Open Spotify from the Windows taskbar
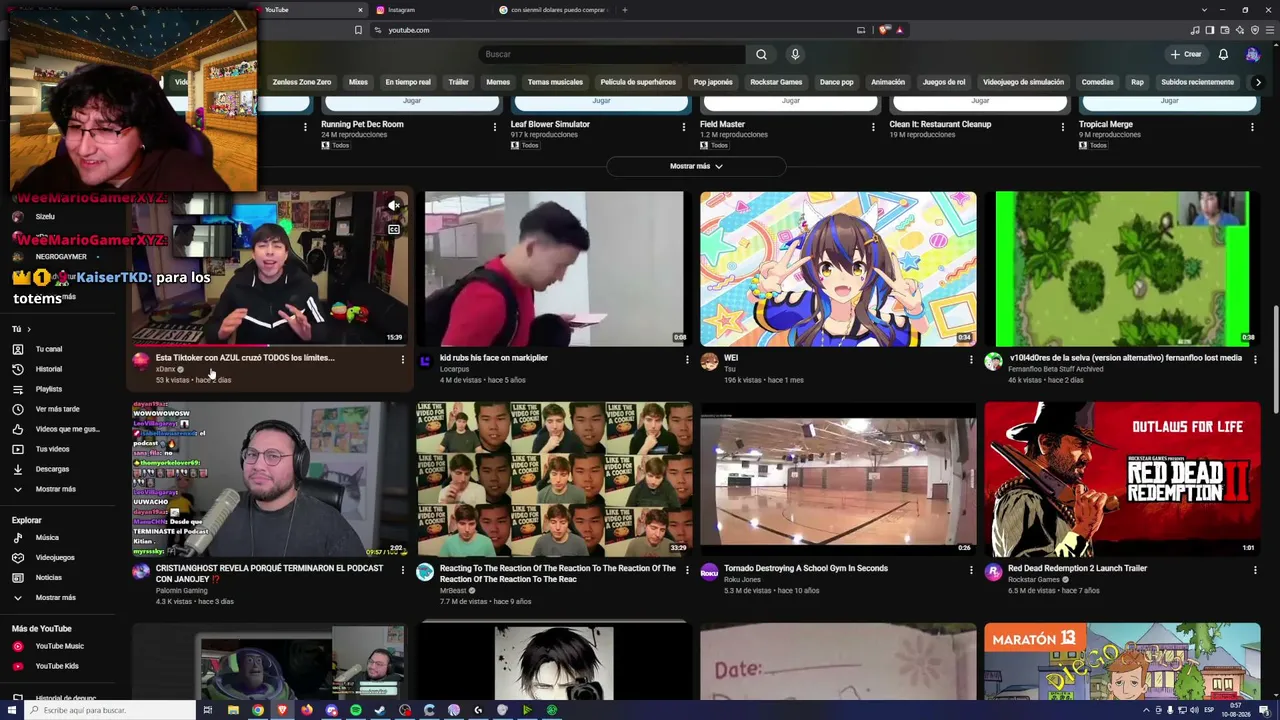The image size is (1280, 720). point(356,710)
